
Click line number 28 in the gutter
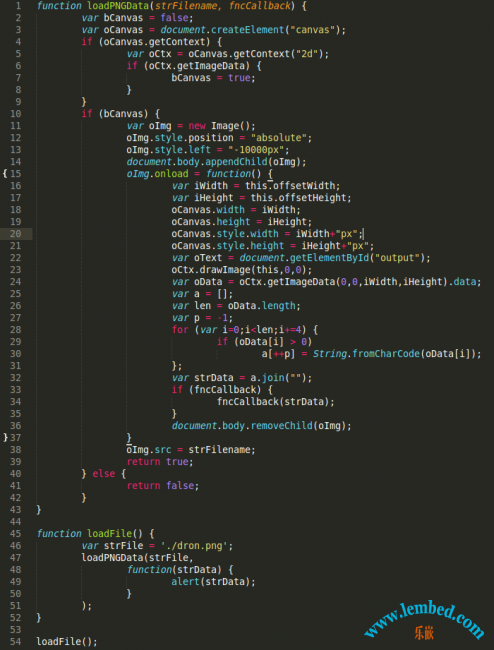click(15, 330)
